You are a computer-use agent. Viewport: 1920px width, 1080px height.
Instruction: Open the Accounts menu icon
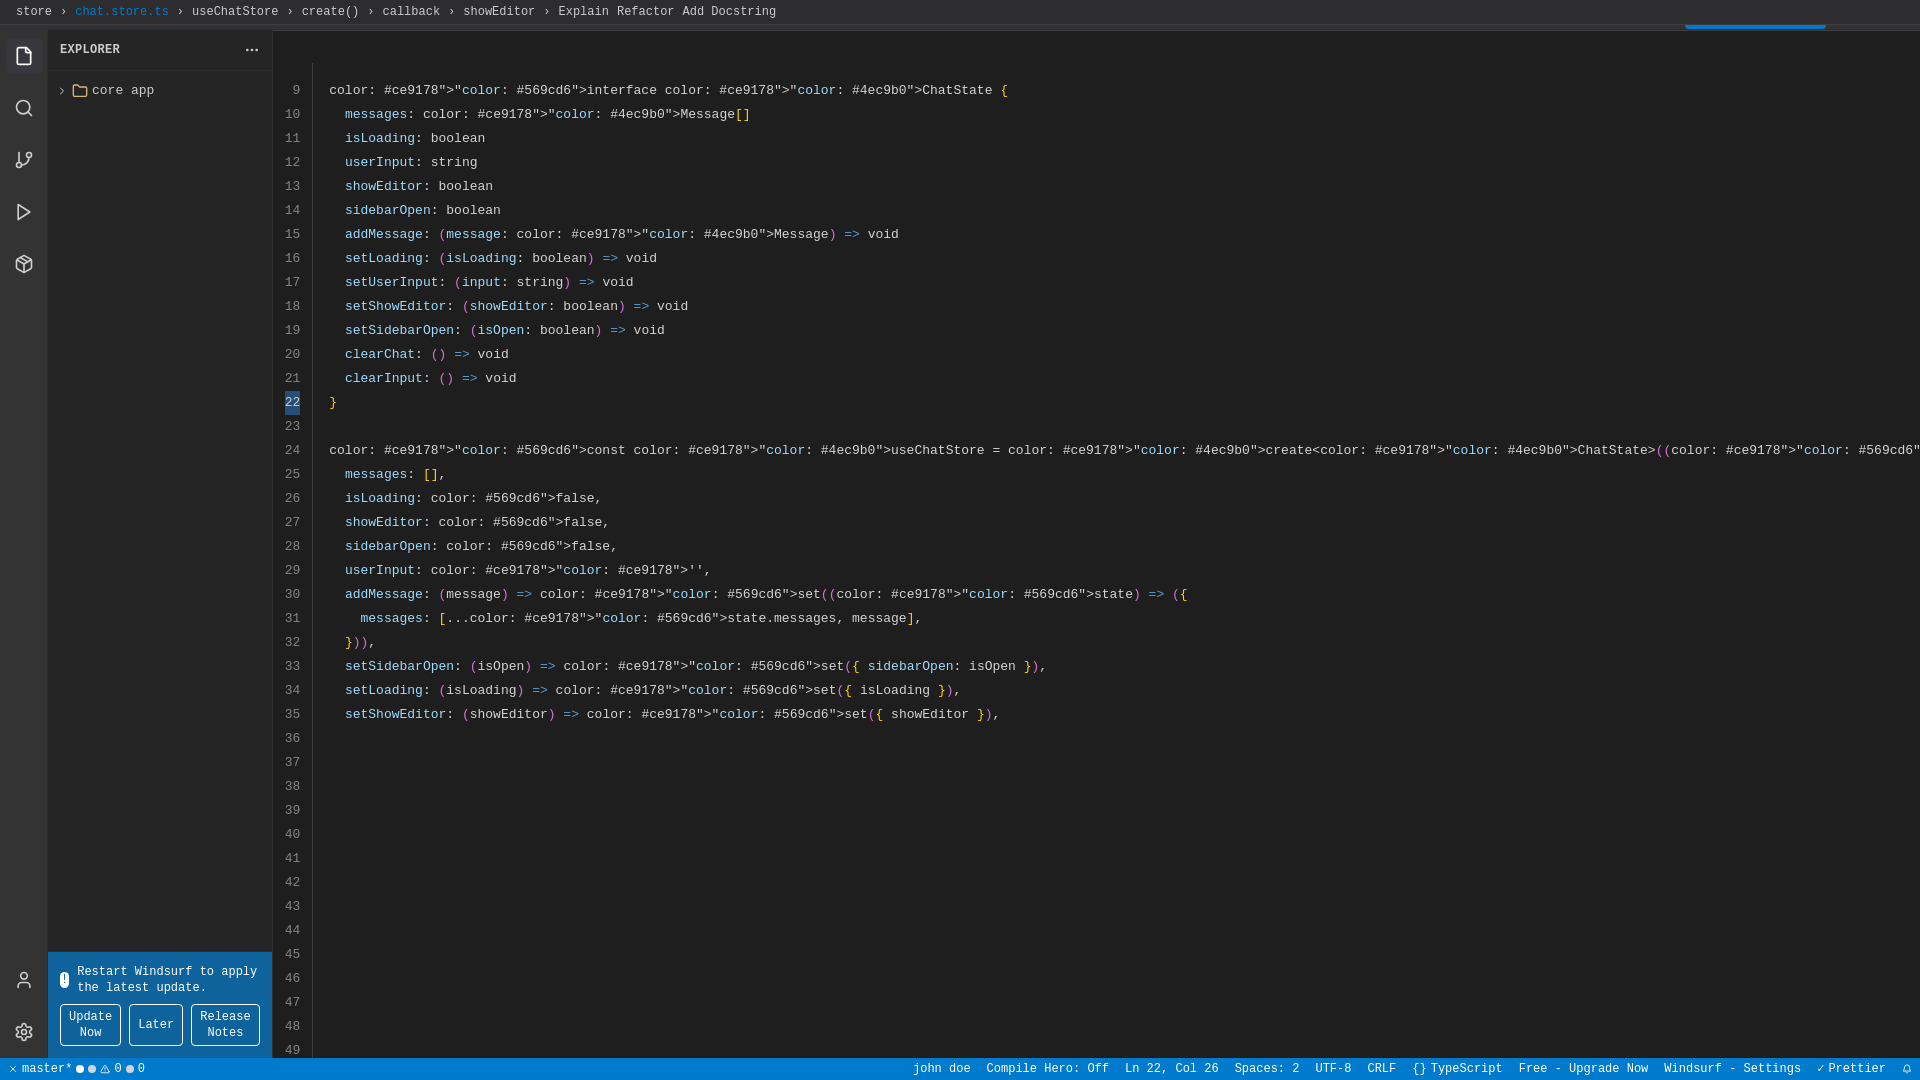click(24, 980)
